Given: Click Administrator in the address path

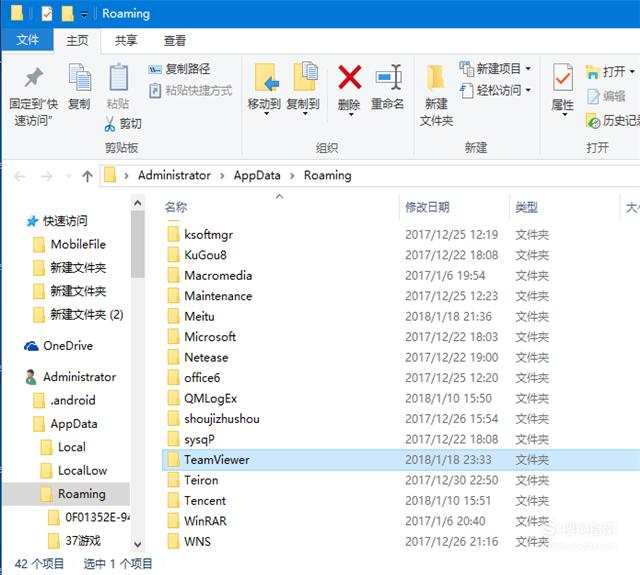Looking at the screenshot, I should click(174, 175).
